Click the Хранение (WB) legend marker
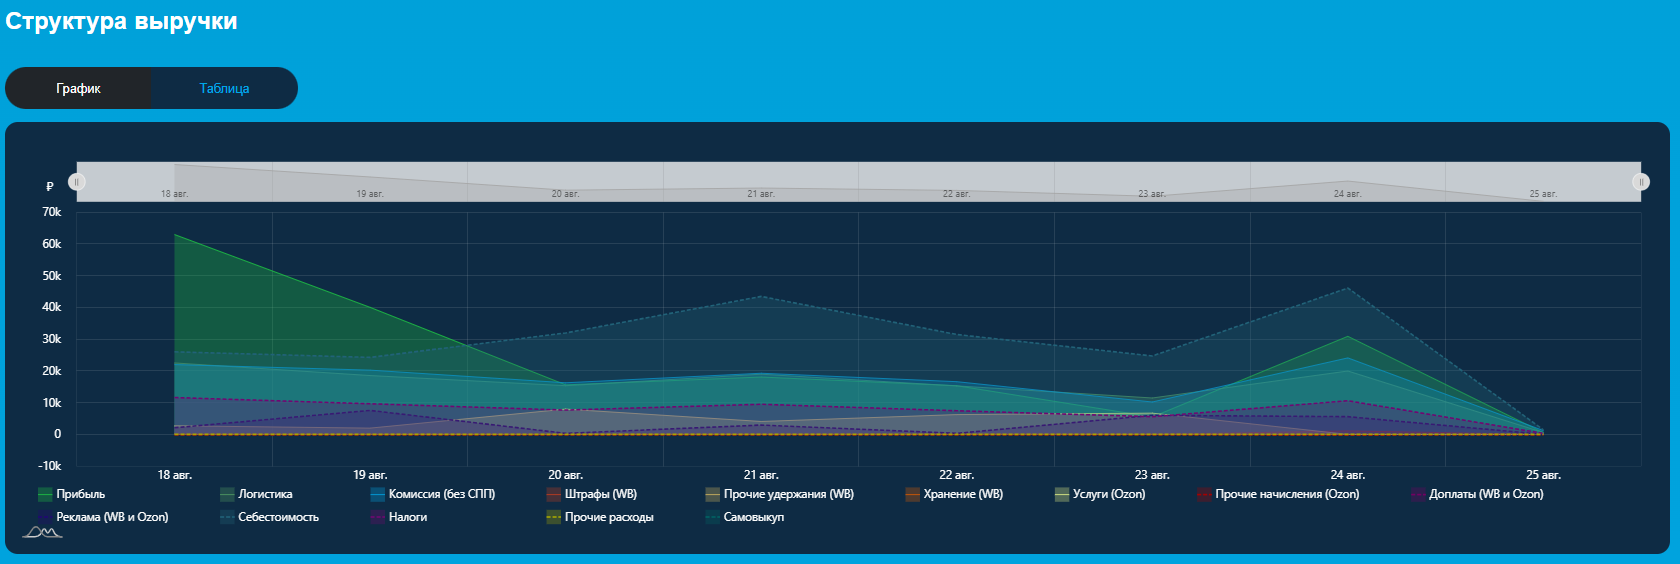This screenshot has width=1680, height=564. [x=912, y=494]
